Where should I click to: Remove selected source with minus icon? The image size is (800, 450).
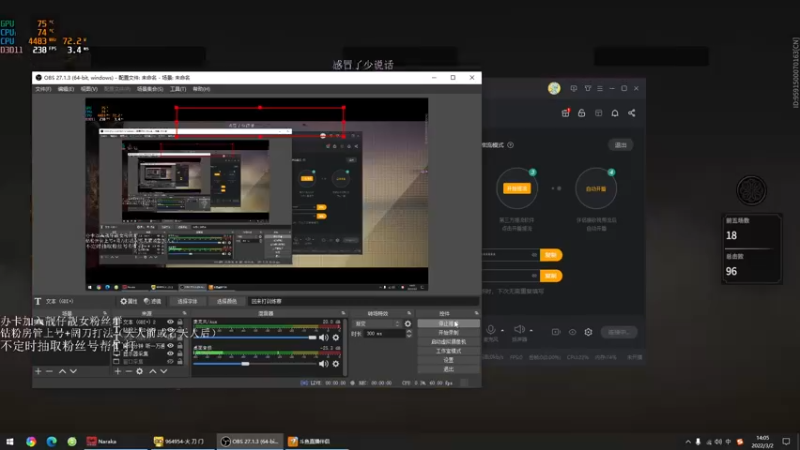(129, 371)
